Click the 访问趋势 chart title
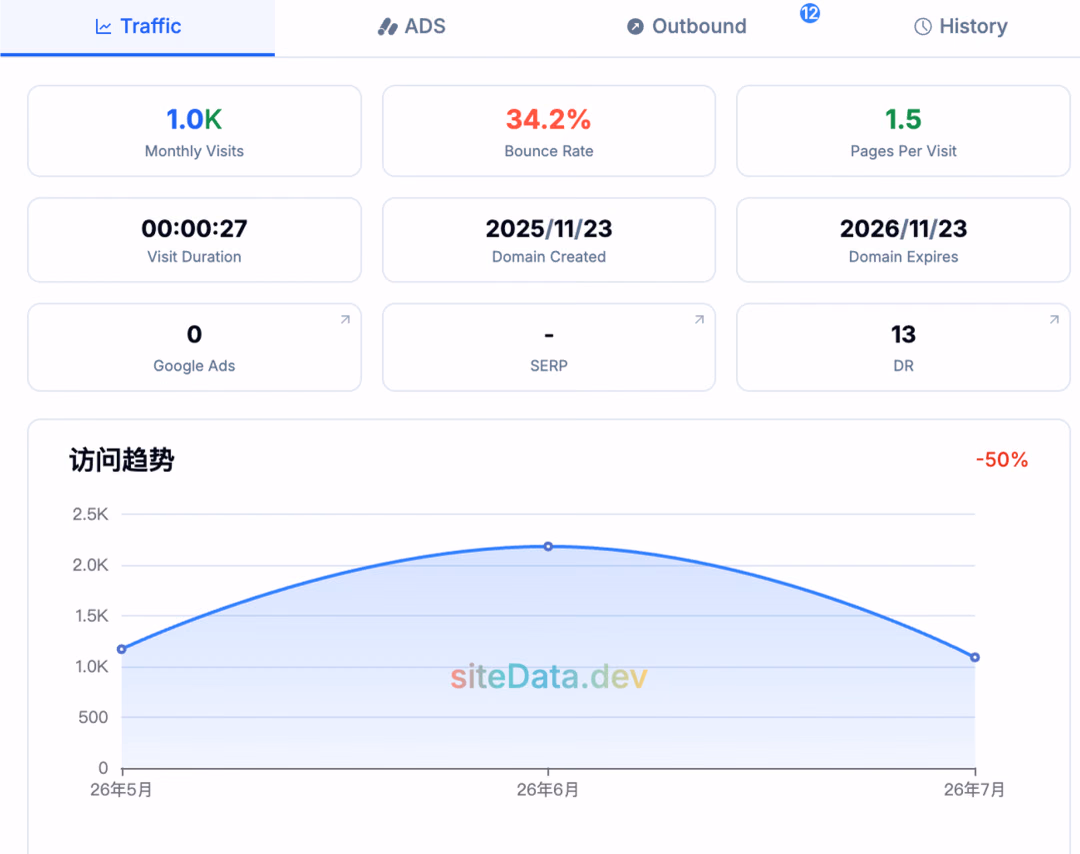Image resolution: width=1080 pixels, height=854 pixels. click(121, 459)
